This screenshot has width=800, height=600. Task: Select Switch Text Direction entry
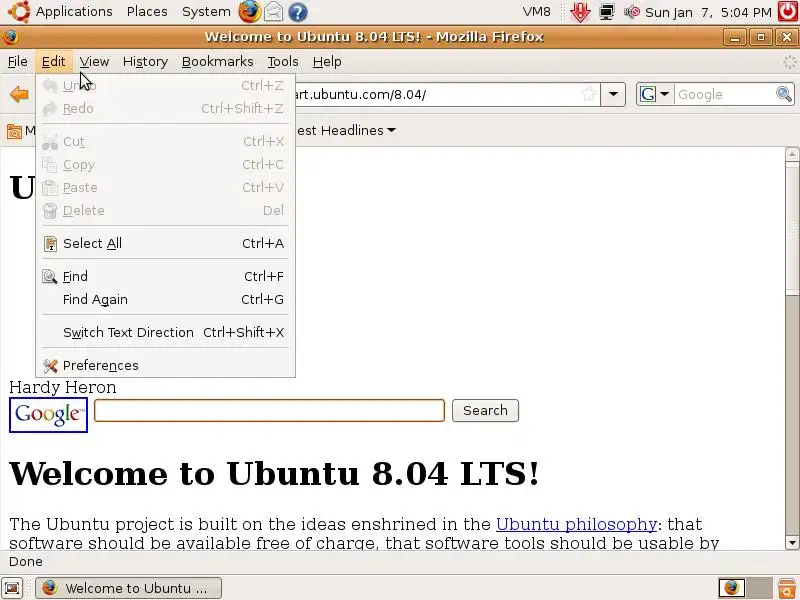[x=165, y=333]
